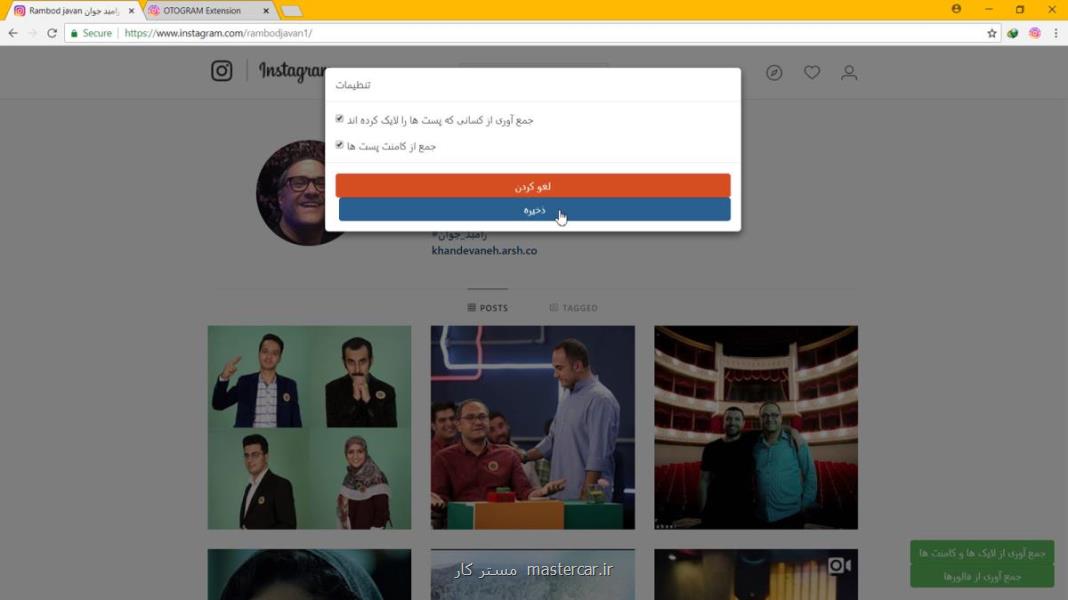This screenshot has height=600, width=1068.
Task: Click the blue ذخیره save button
Action: click(535, 210)
